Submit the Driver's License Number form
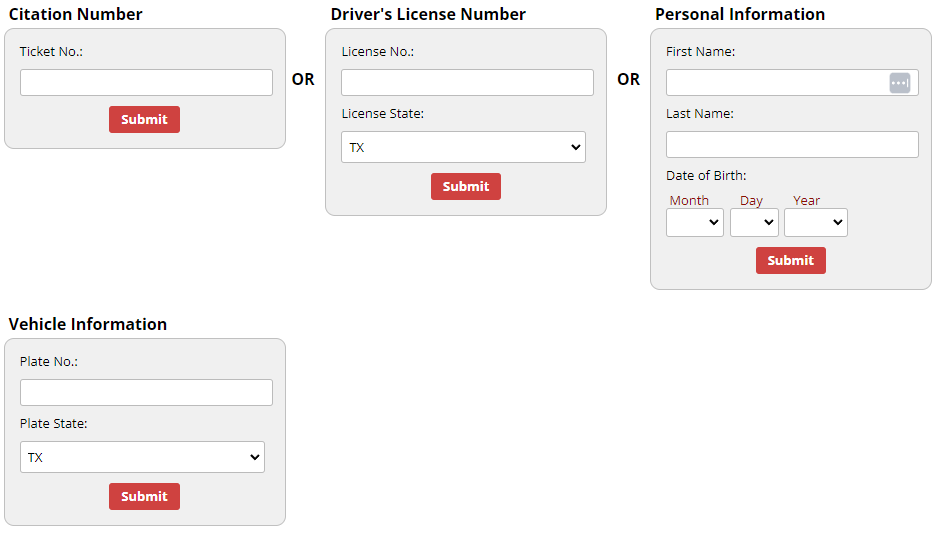The height and width of the screenshot is (542, 935). [x=466, y=186]
